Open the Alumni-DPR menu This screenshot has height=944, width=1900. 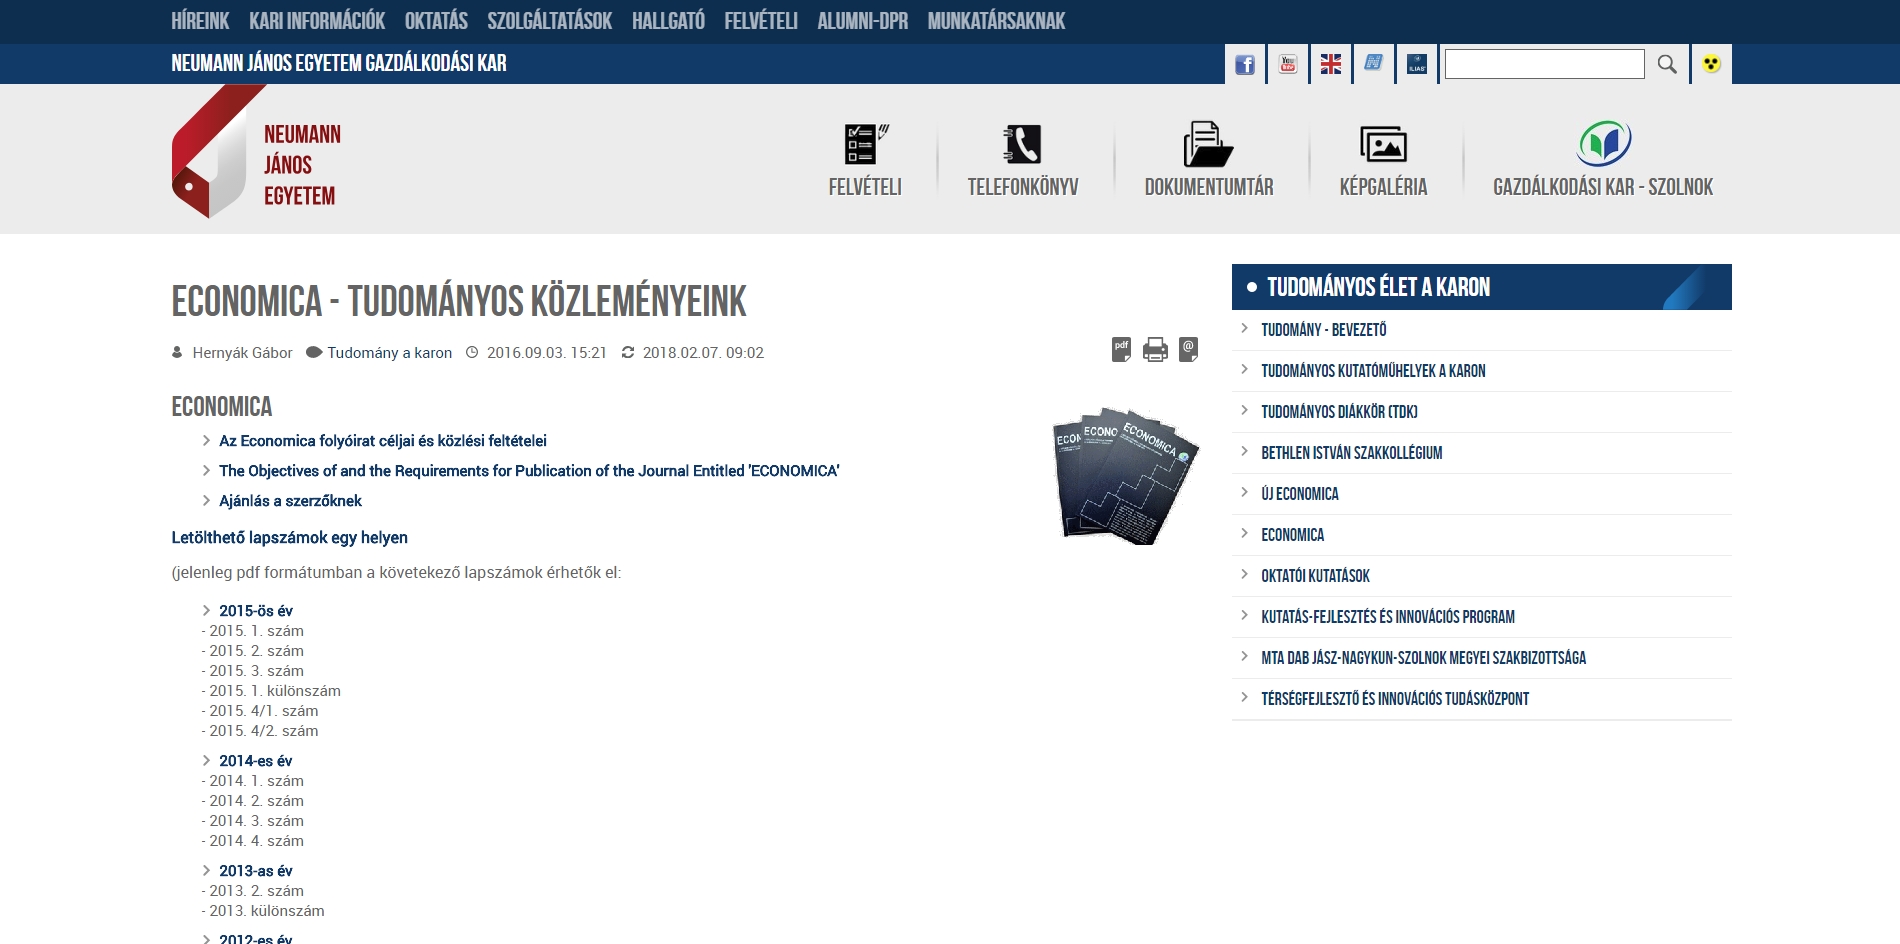pyautogui.click(x=862, y=21)
